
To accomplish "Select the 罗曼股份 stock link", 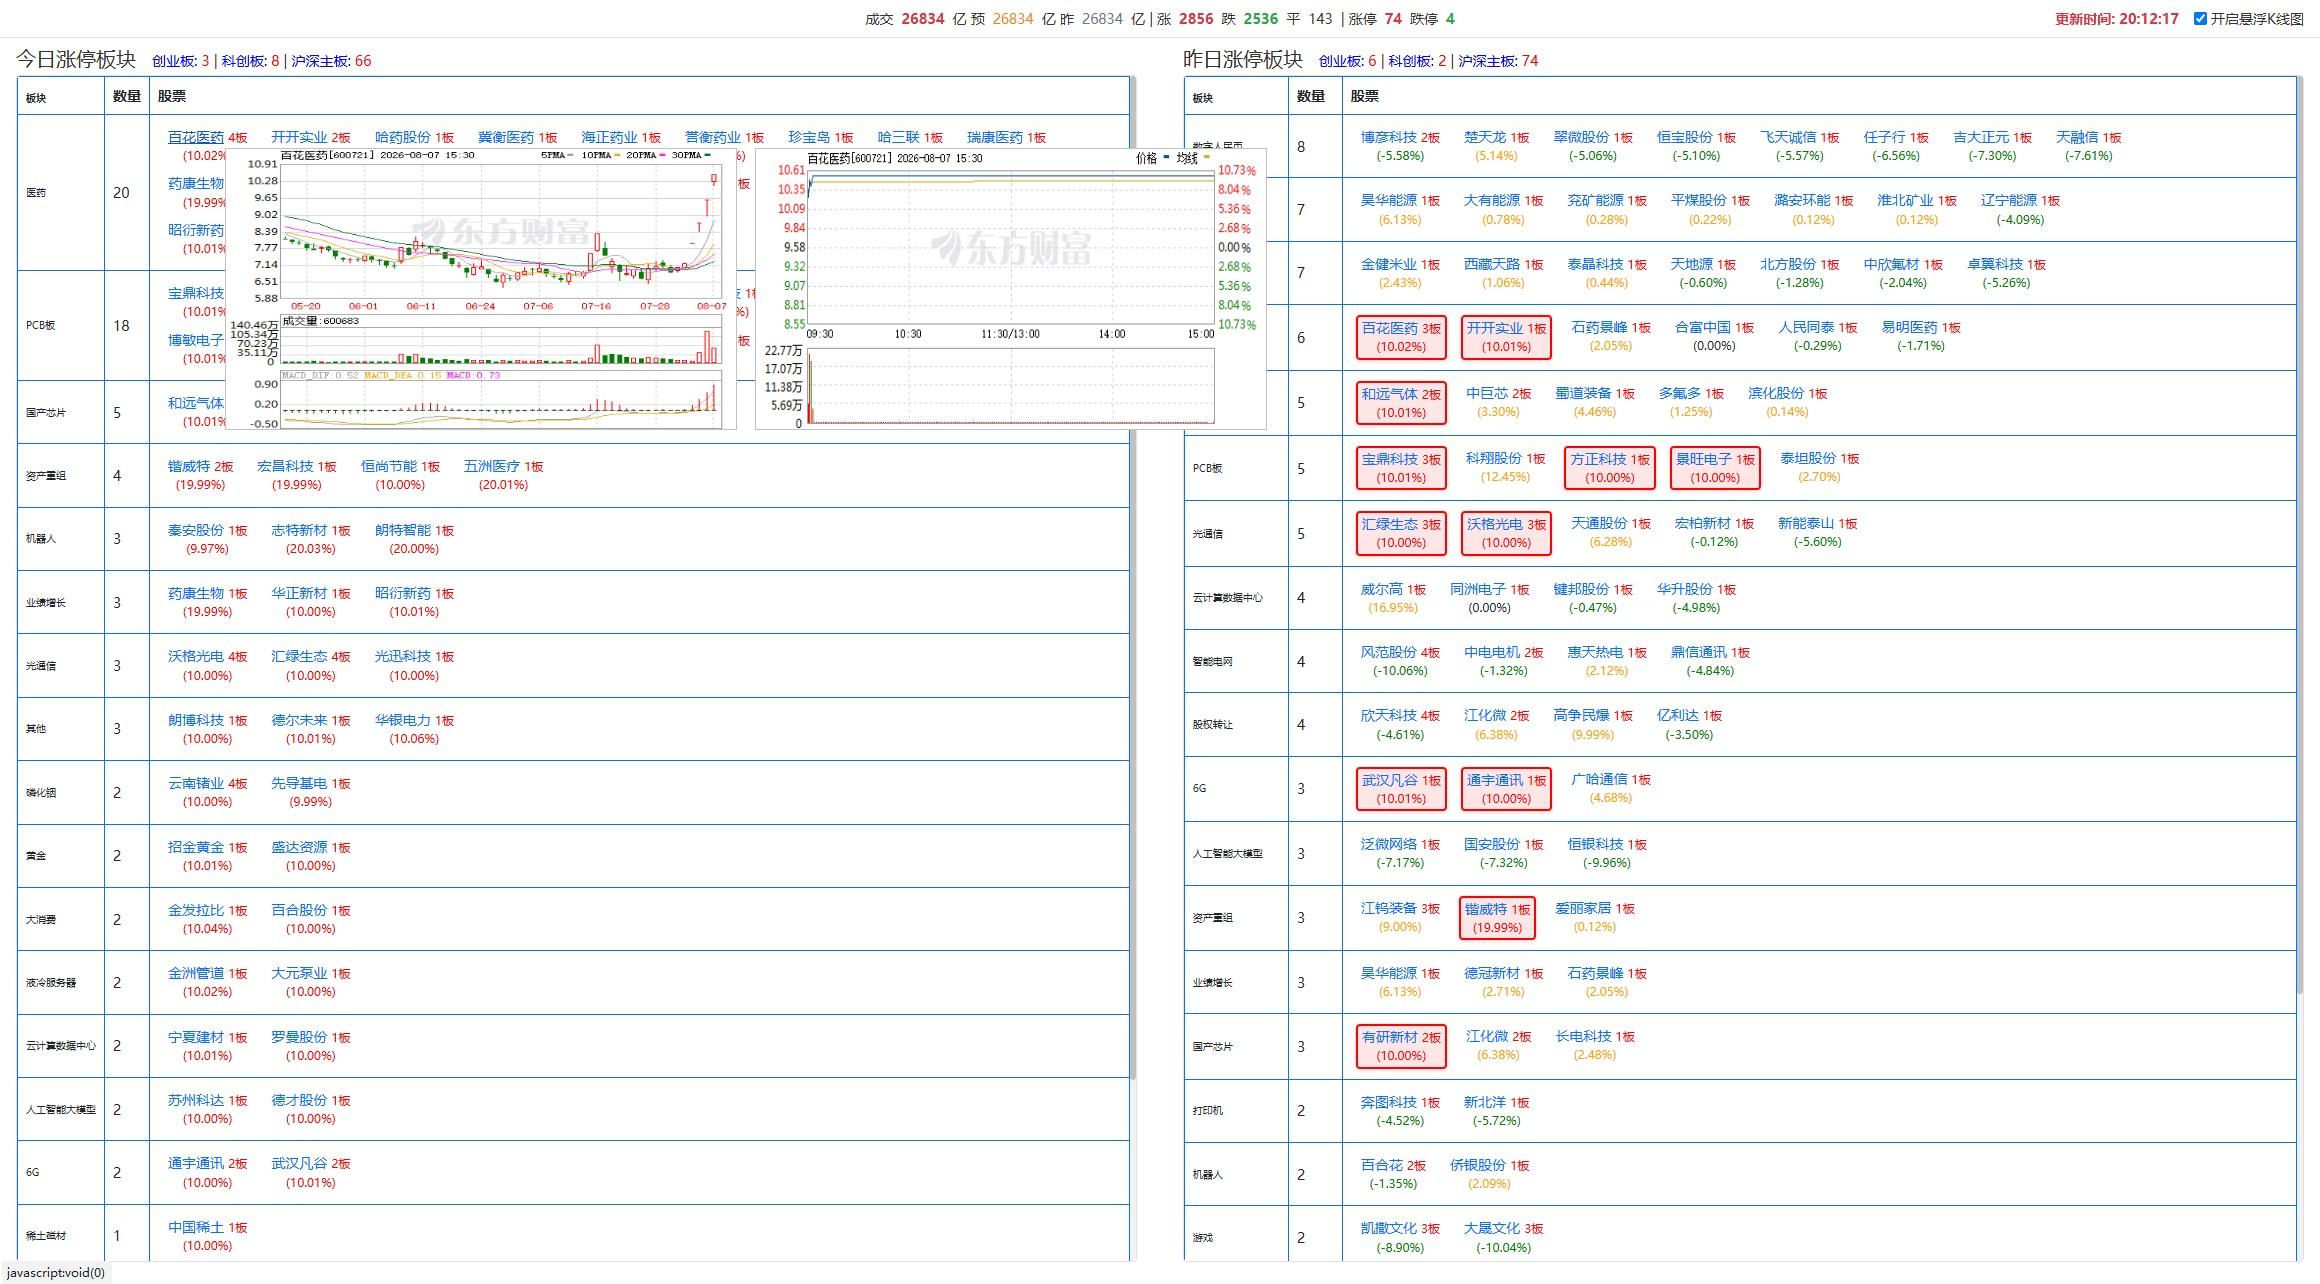I will click(299, 1037).
